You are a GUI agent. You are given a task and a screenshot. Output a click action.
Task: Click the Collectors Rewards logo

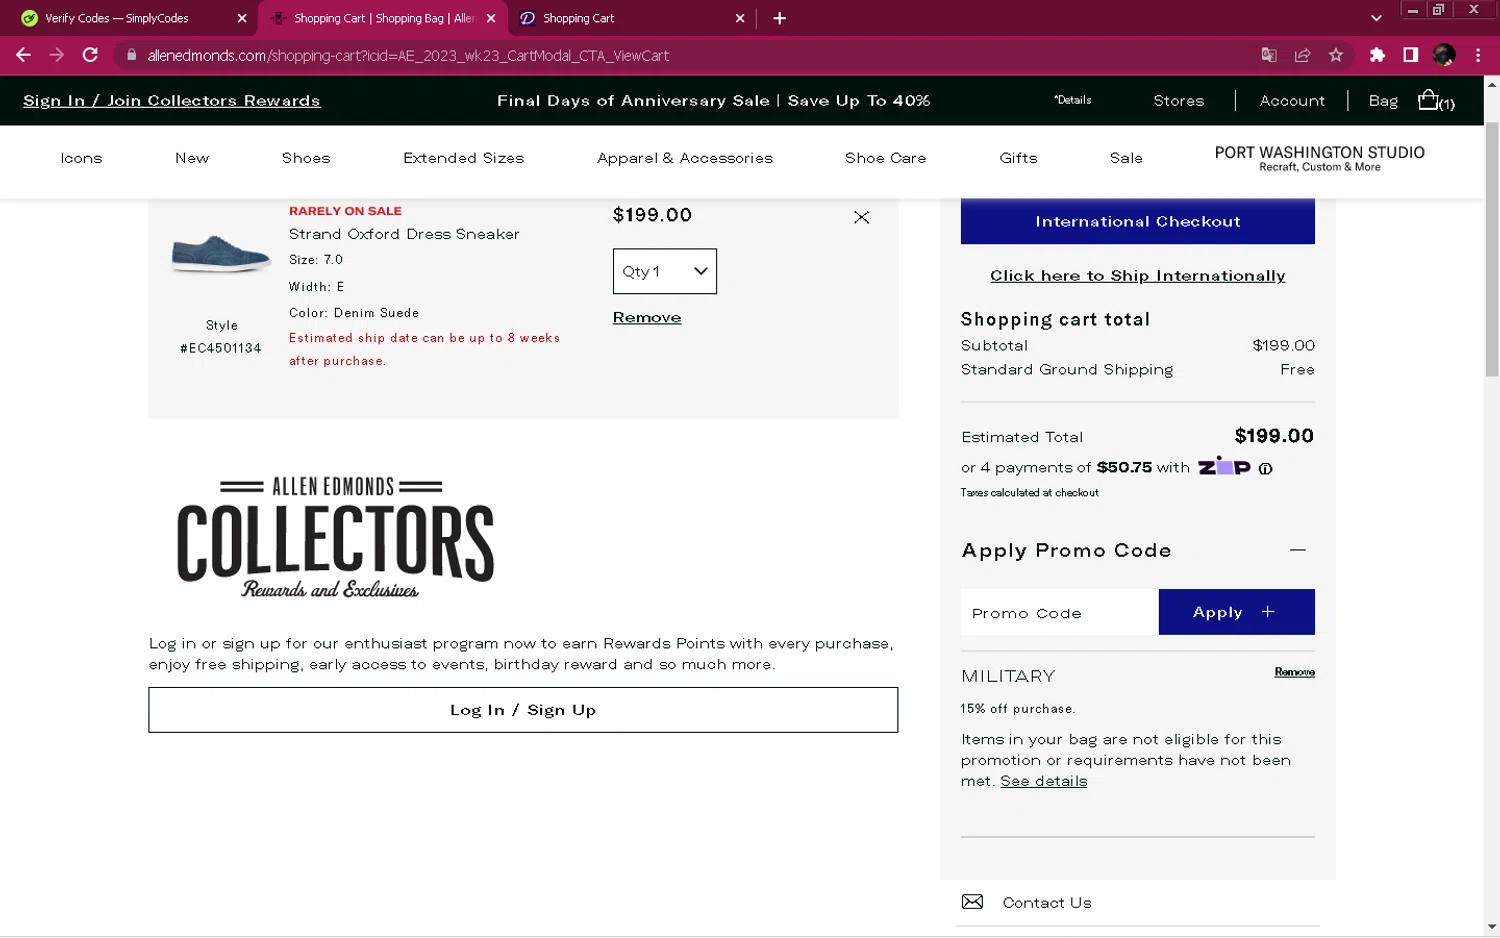coord(335,538)
